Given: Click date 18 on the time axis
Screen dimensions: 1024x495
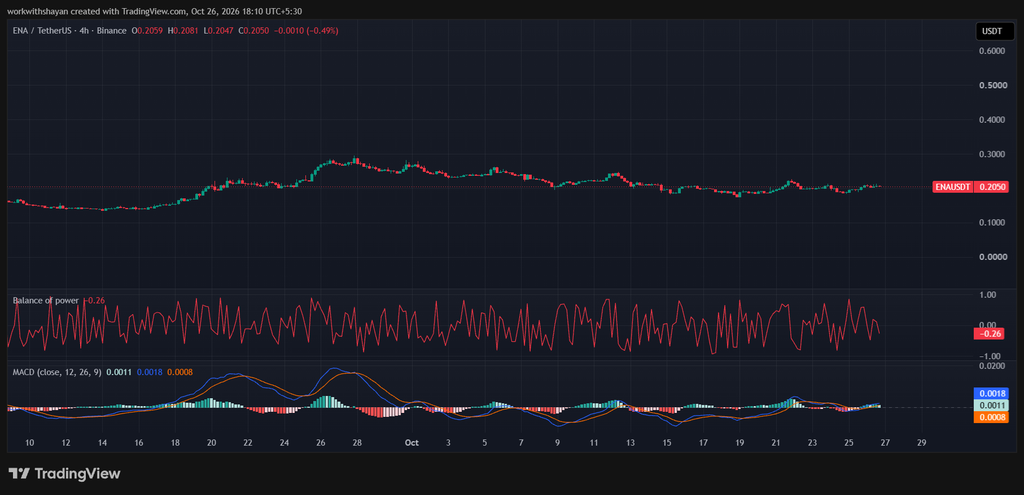Looking at the screenshot, I should click(175, 442).
